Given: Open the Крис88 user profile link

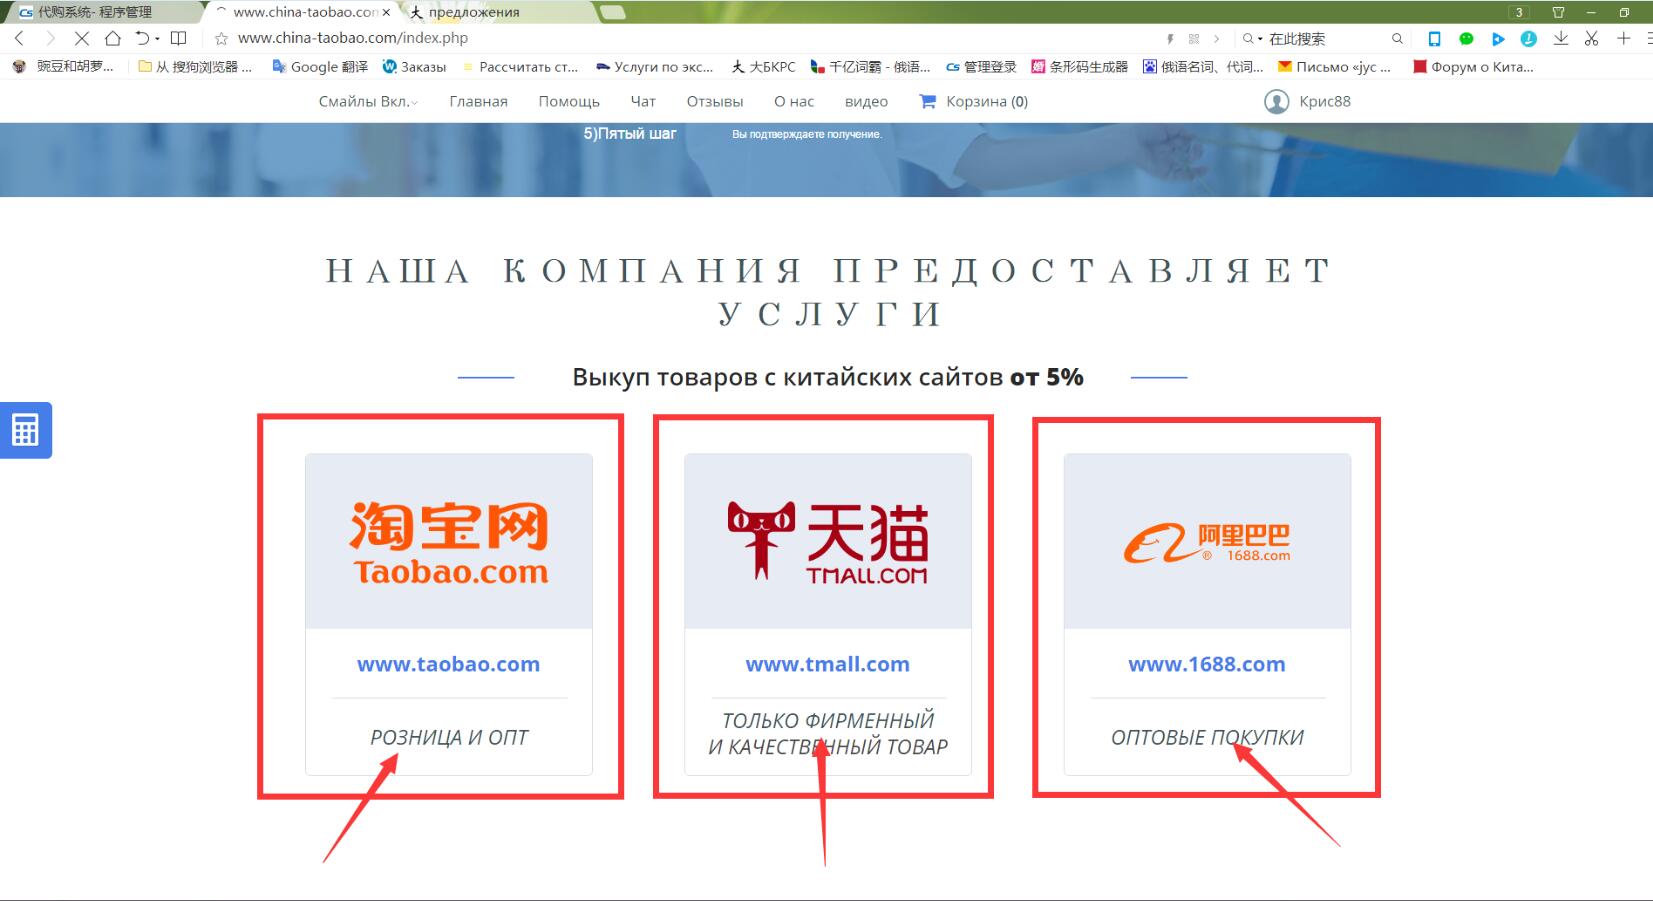Looking at the screenshot, I should [x=1325, y=101].
